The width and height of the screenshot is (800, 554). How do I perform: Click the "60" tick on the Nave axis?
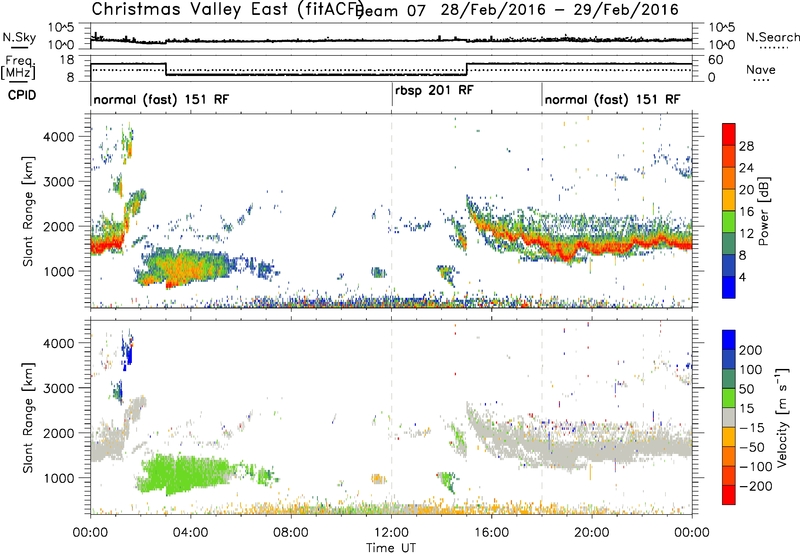[x=716, y=60]
